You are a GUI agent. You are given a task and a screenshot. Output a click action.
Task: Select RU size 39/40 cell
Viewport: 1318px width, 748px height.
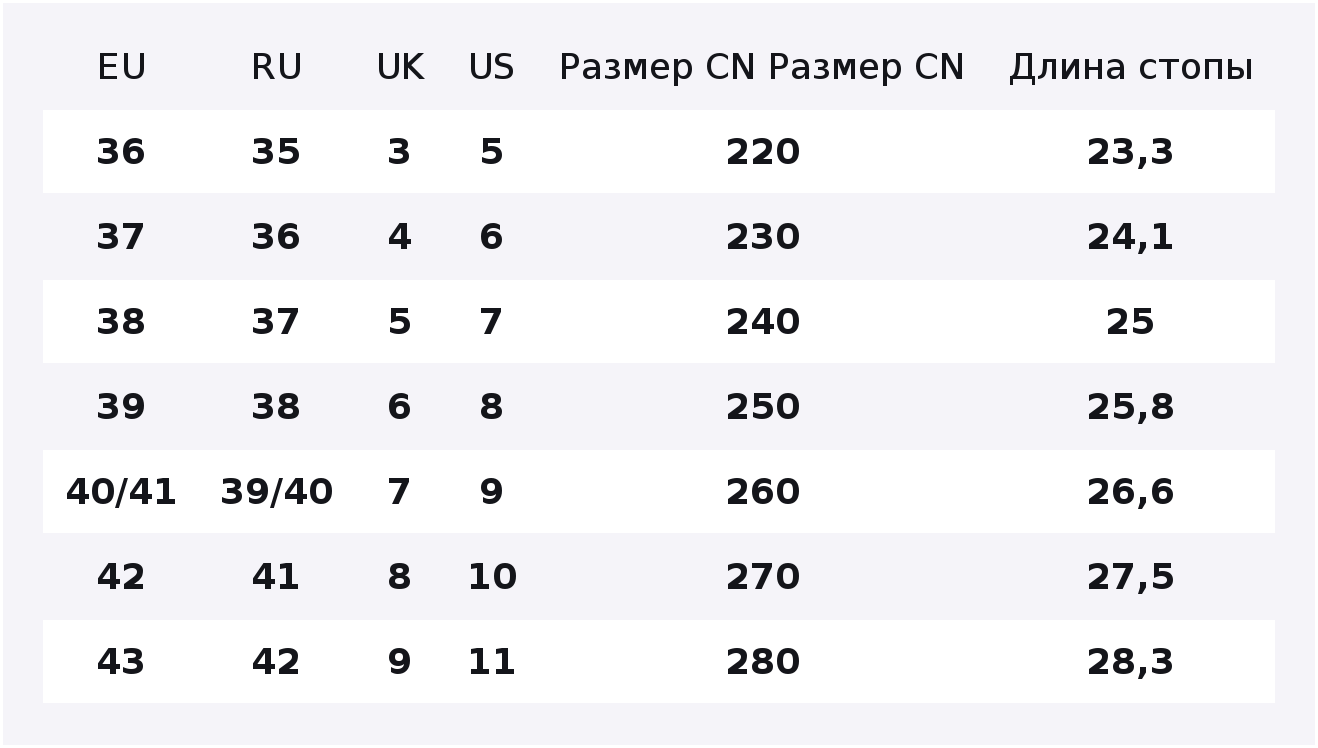pos(276,492)
